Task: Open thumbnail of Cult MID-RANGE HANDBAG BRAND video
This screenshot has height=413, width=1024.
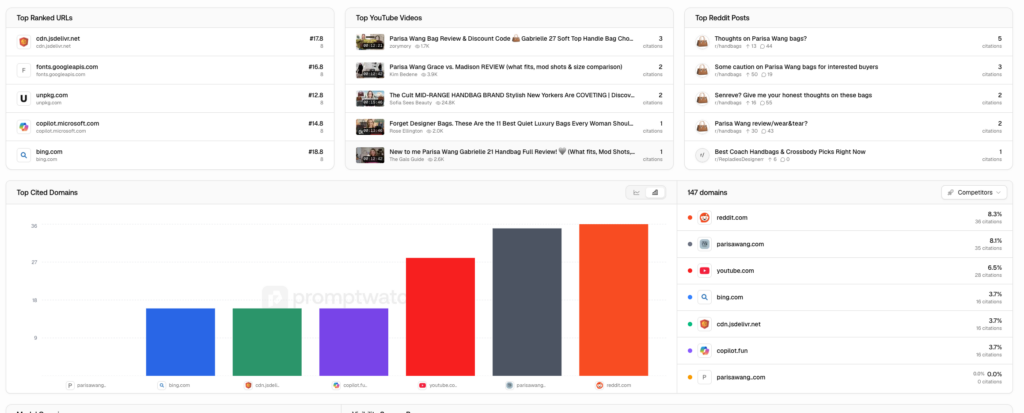Action: [370, 99]
